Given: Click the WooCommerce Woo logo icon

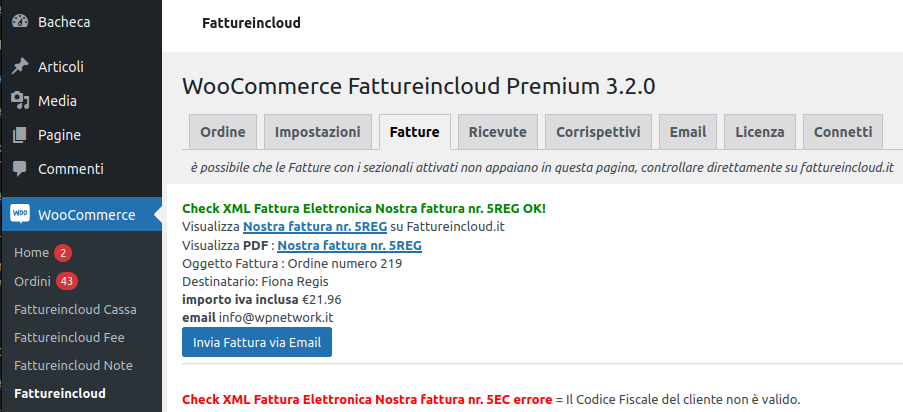Looking at the screenshot, I should pyautogui.click(x=20, y=214).
